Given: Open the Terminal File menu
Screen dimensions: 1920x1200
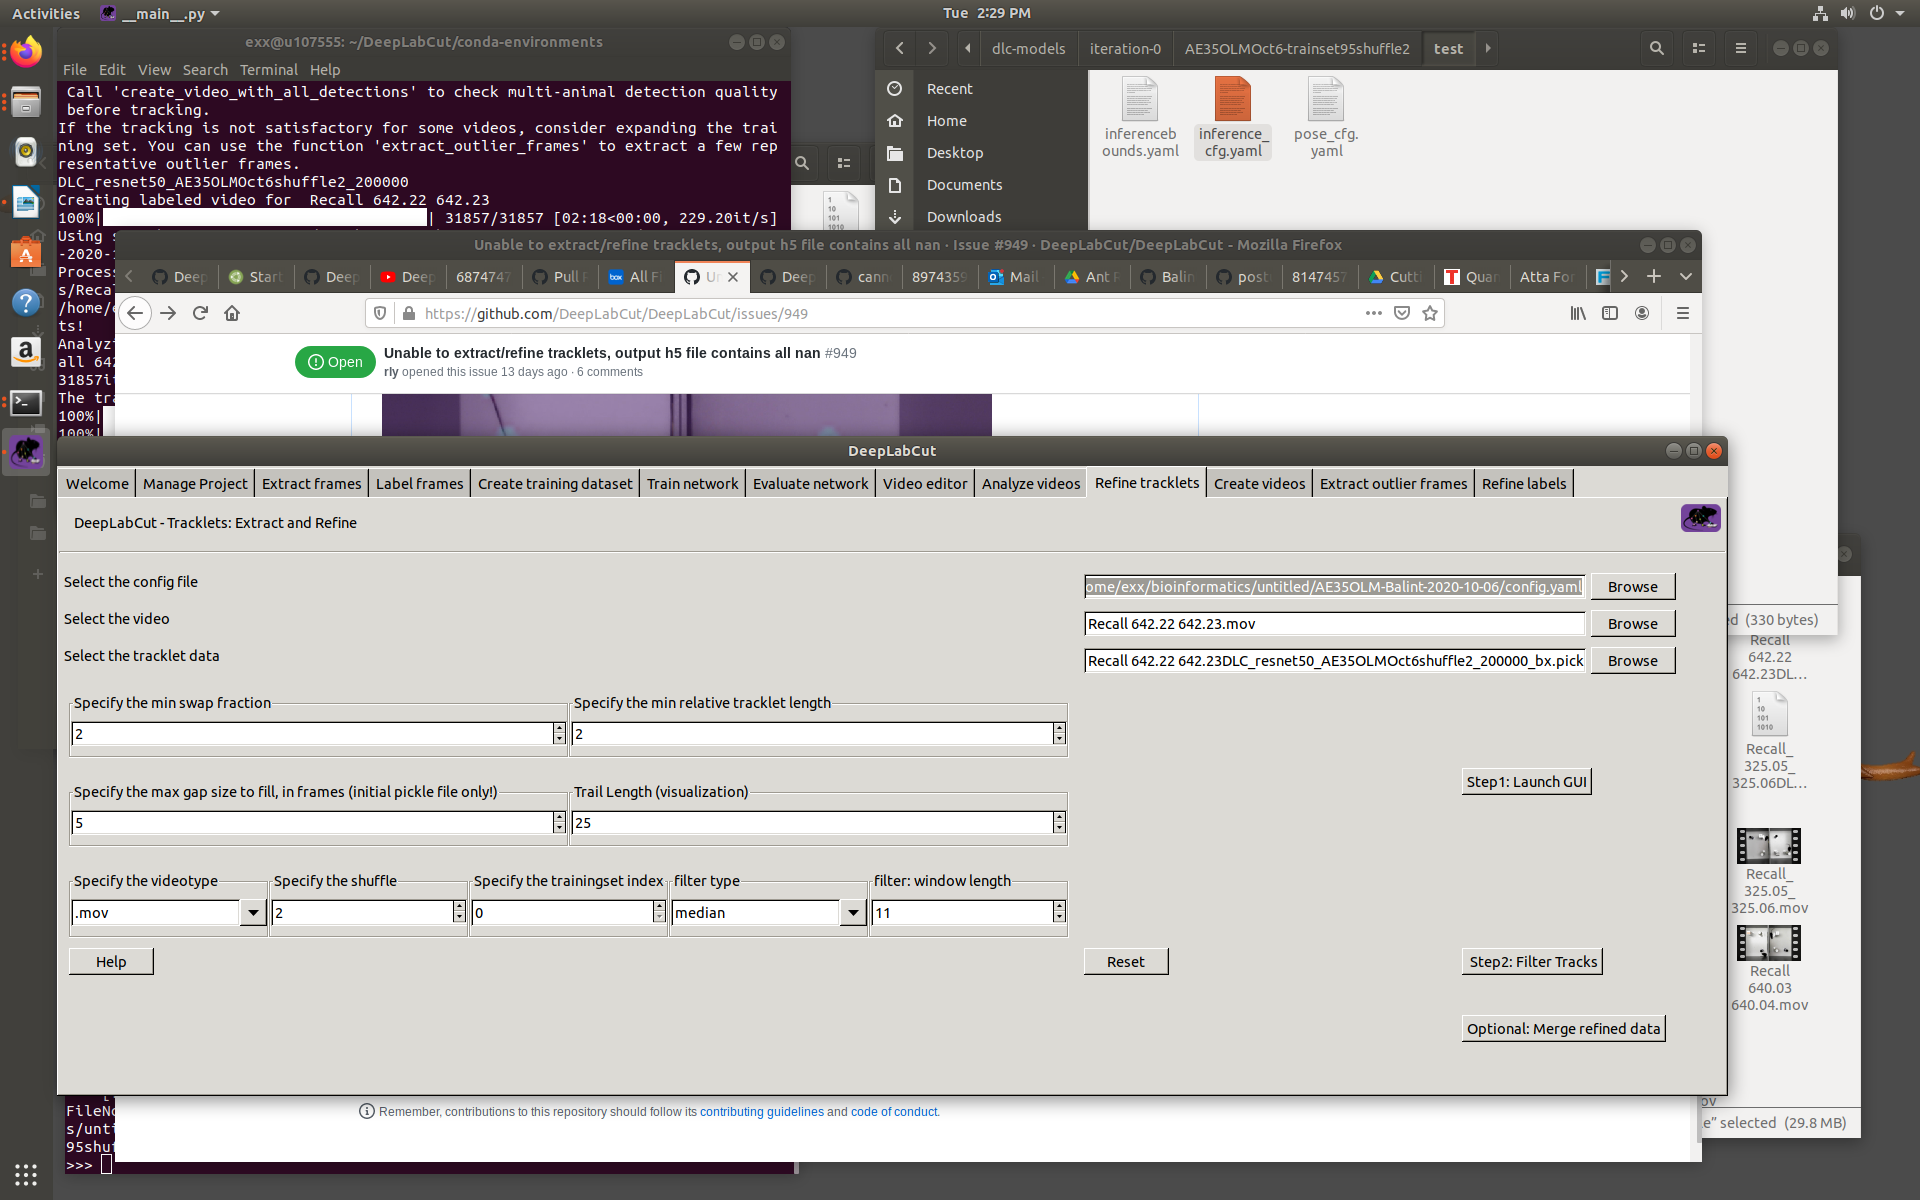Looking at the screenshot, I should [74, 70].
